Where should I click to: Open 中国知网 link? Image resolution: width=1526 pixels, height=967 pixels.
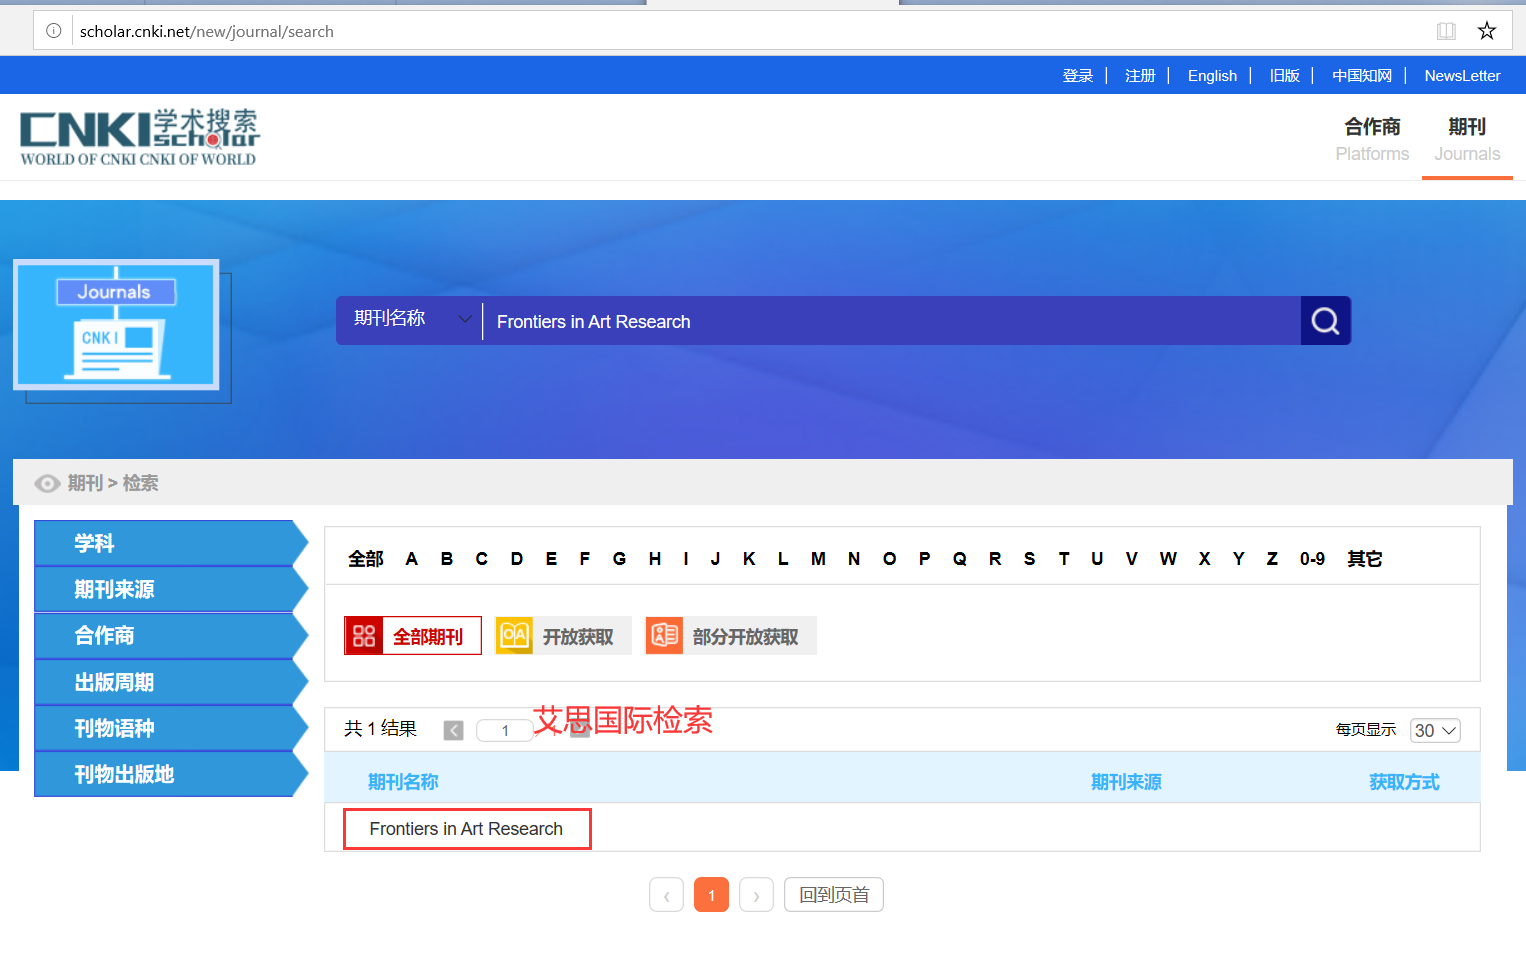(x=1362, y=75)
